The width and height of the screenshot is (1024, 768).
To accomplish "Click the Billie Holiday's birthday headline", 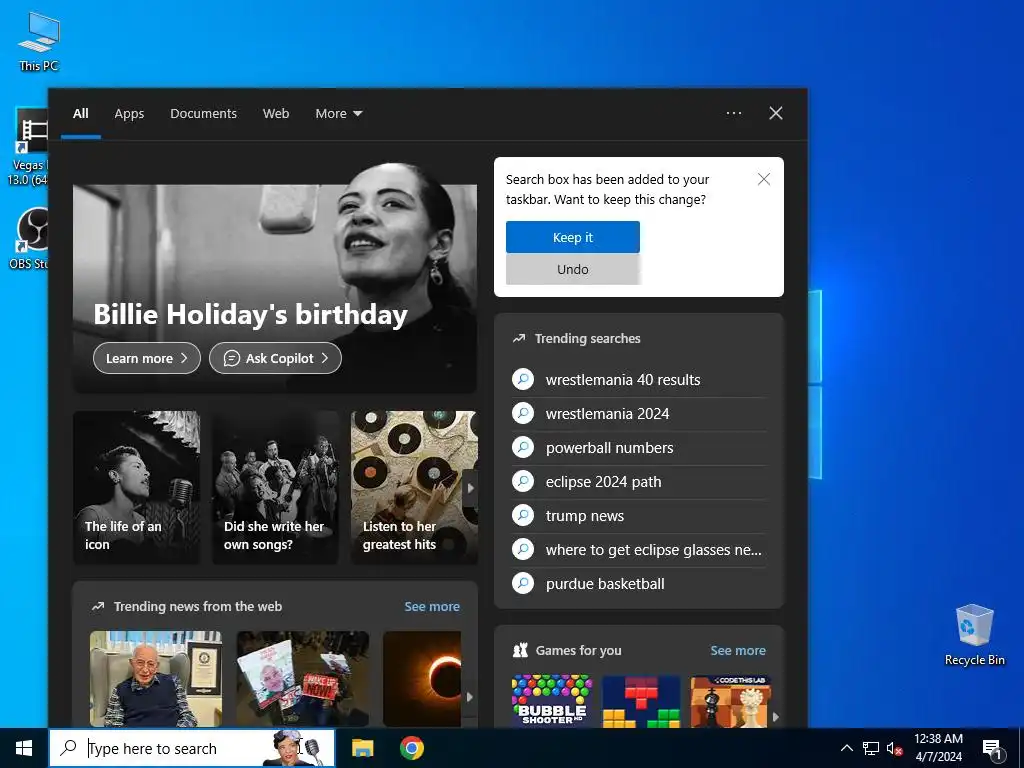I will [251, 314].
